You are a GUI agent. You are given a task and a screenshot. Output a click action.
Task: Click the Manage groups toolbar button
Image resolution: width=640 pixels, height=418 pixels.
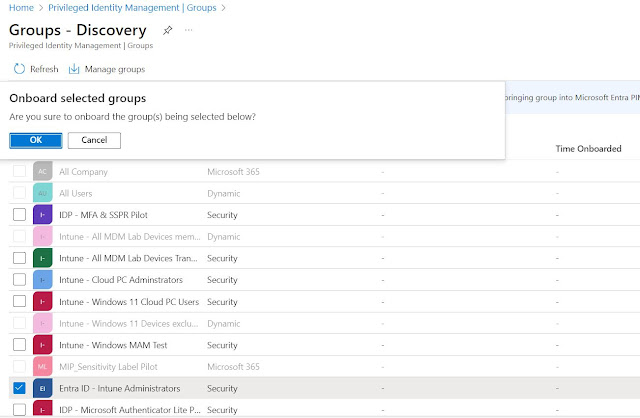[107, 69]
